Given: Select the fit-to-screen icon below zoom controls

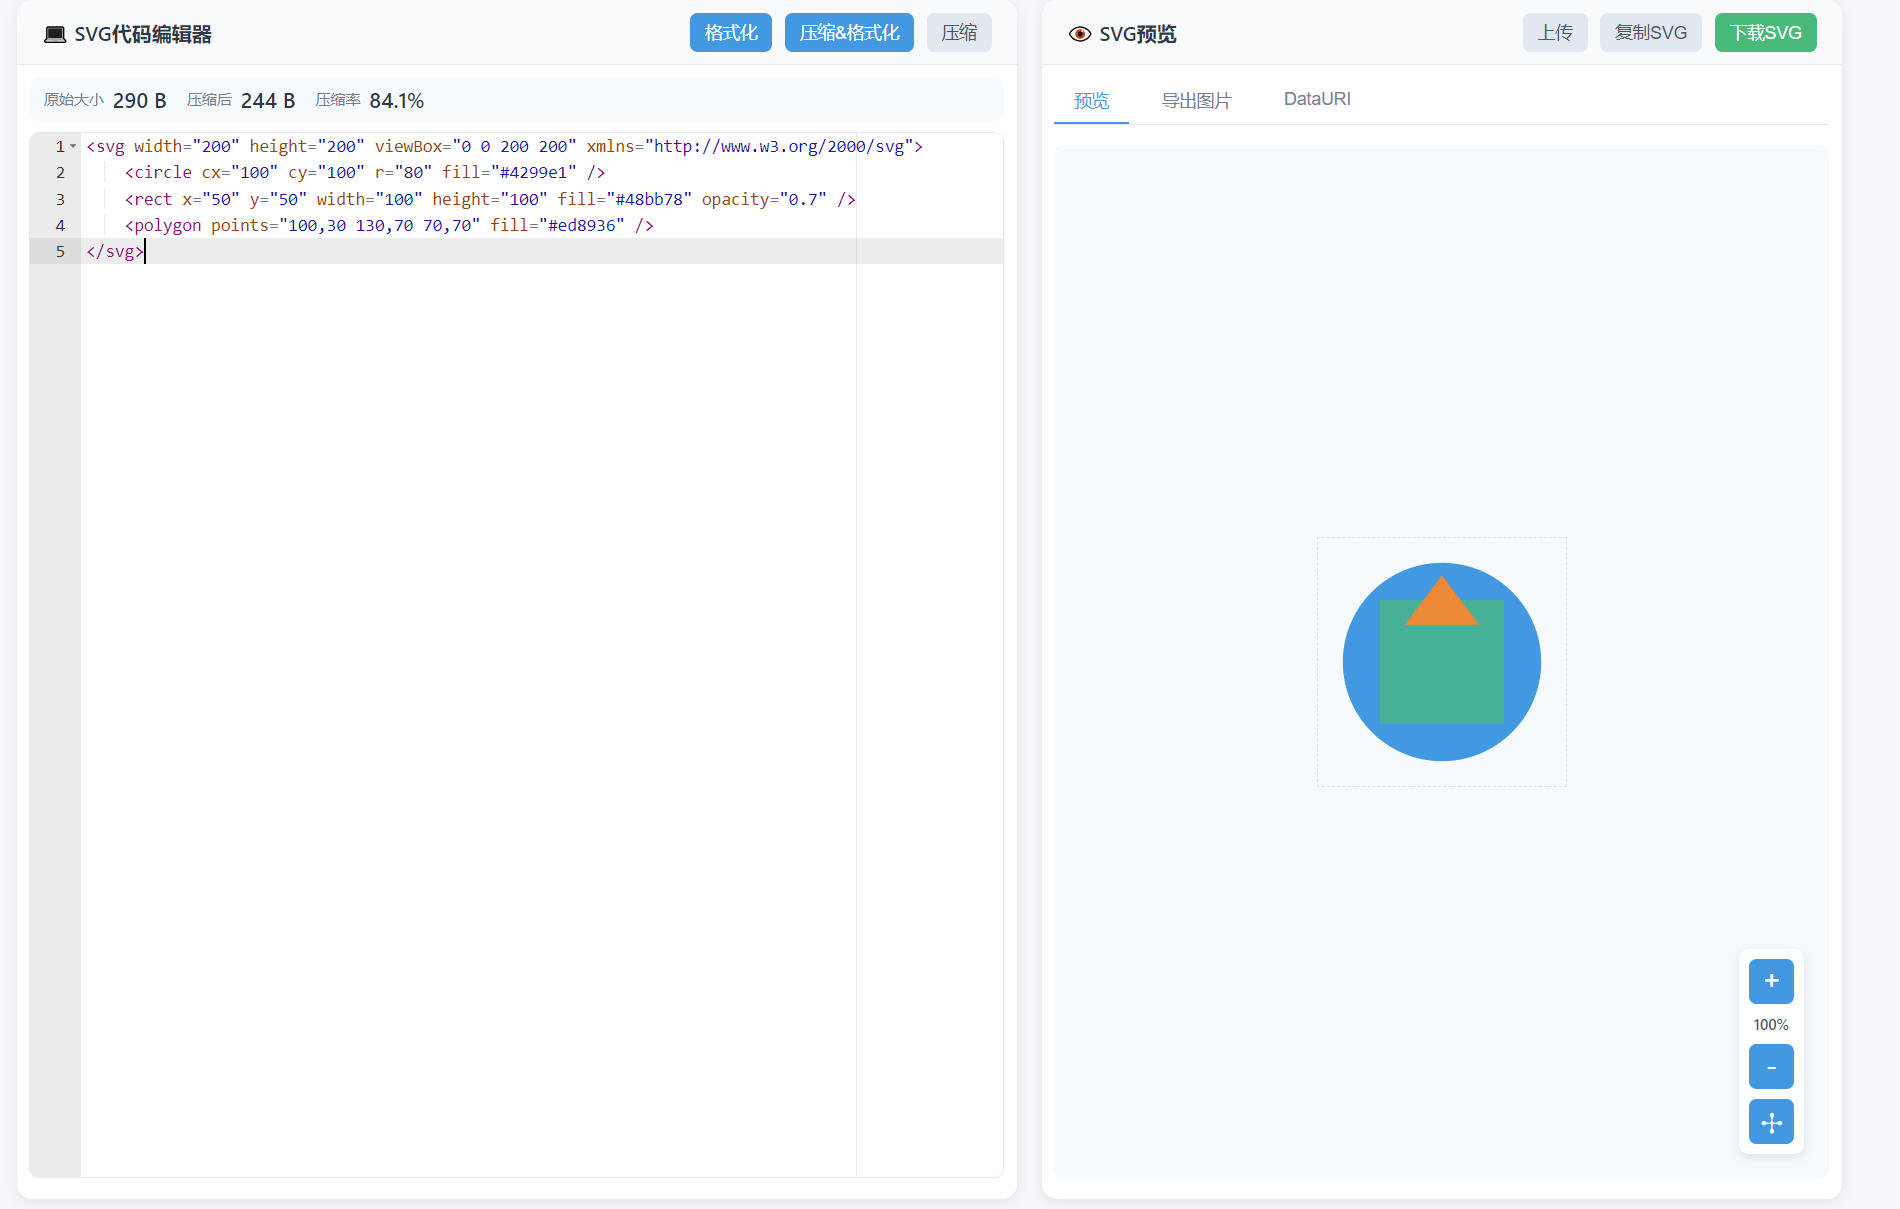Looking at the screenshot, I should tap(1771, 1122).
